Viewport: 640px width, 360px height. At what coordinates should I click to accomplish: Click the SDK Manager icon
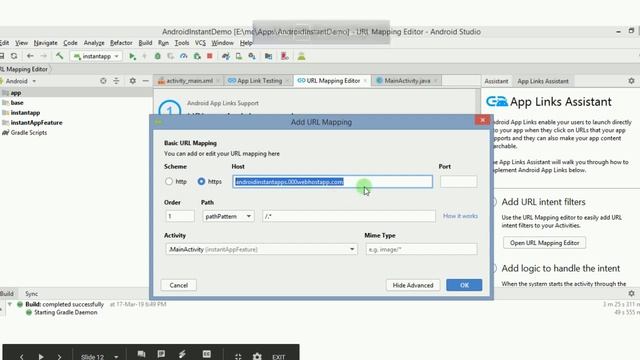(x=252, y=56)
